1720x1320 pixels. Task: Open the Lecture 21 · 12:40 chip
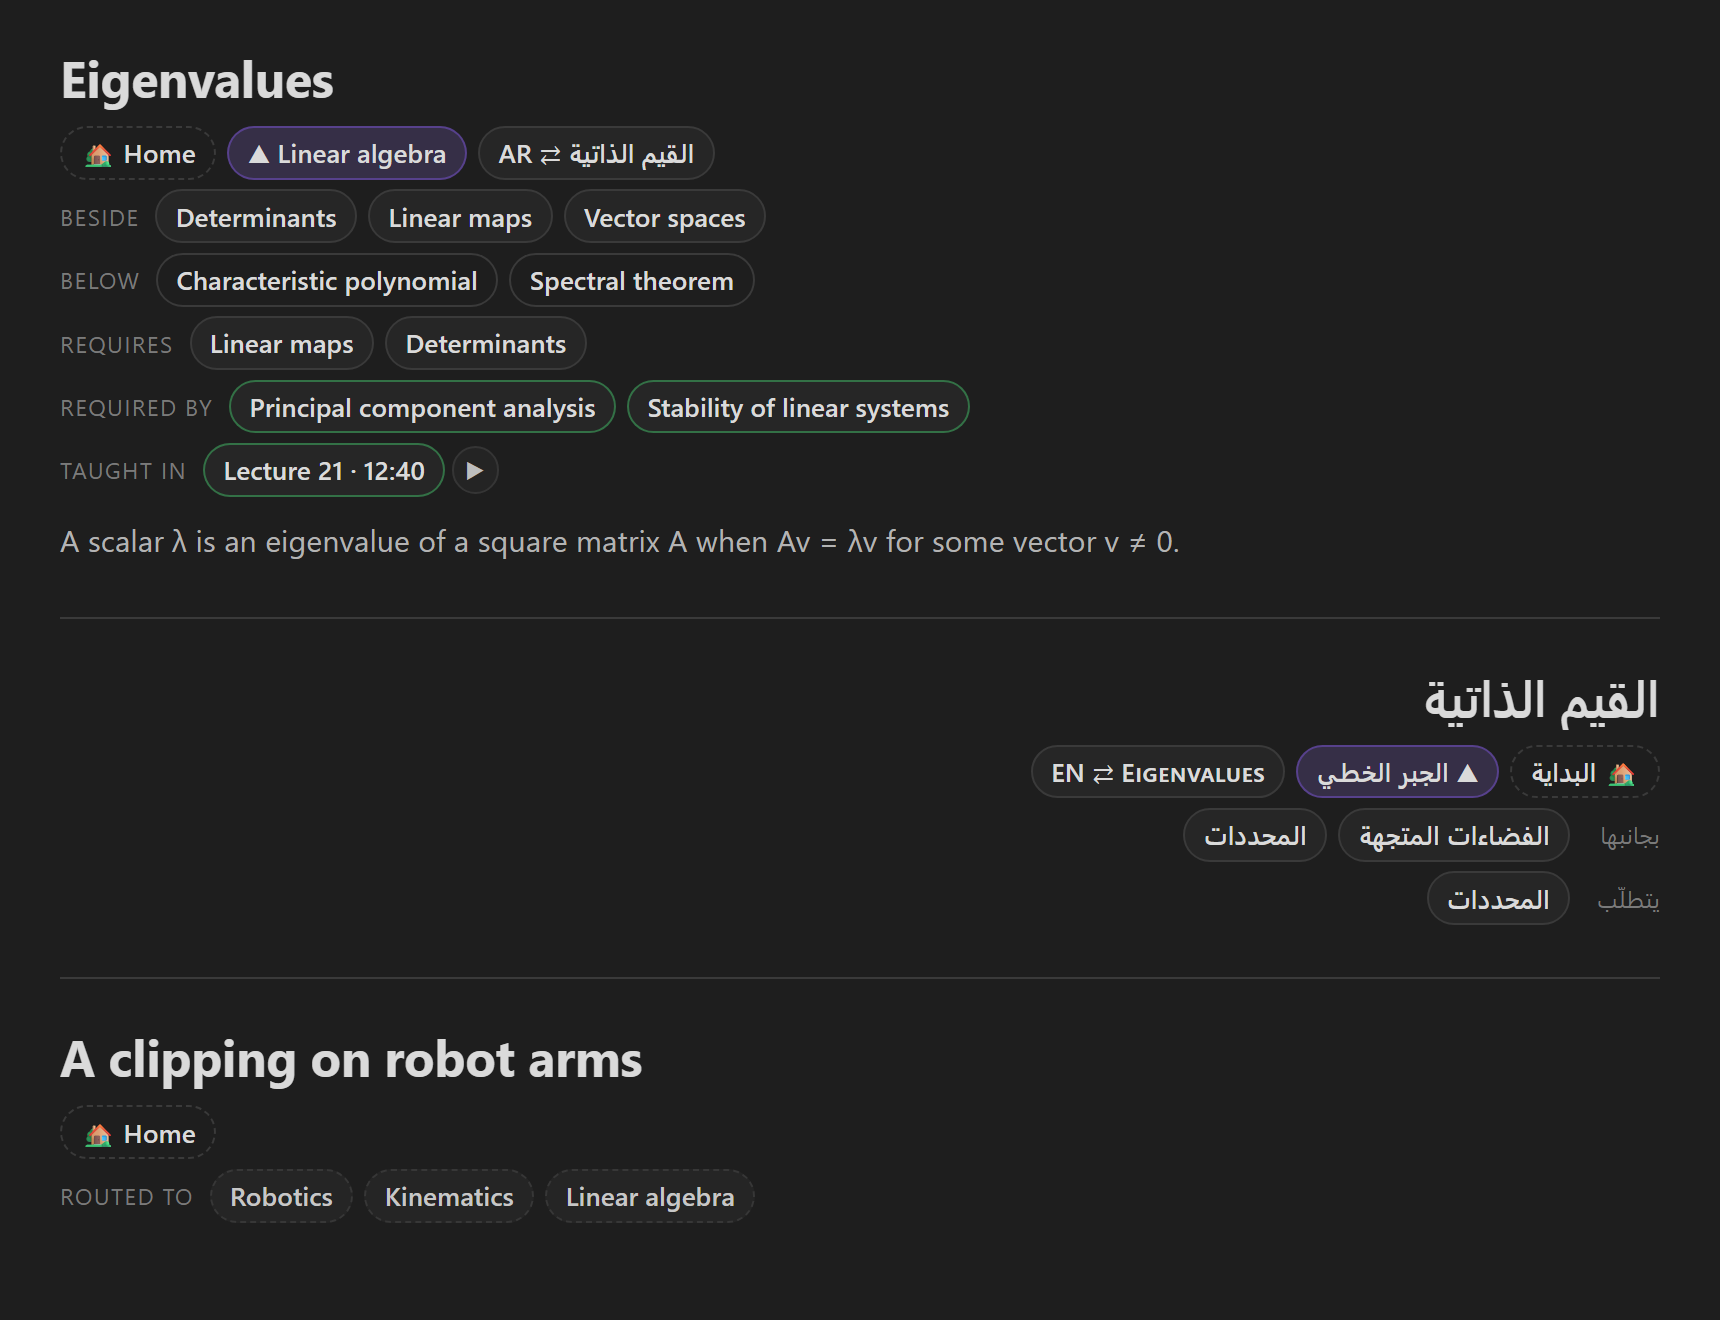tap(324, 470)
